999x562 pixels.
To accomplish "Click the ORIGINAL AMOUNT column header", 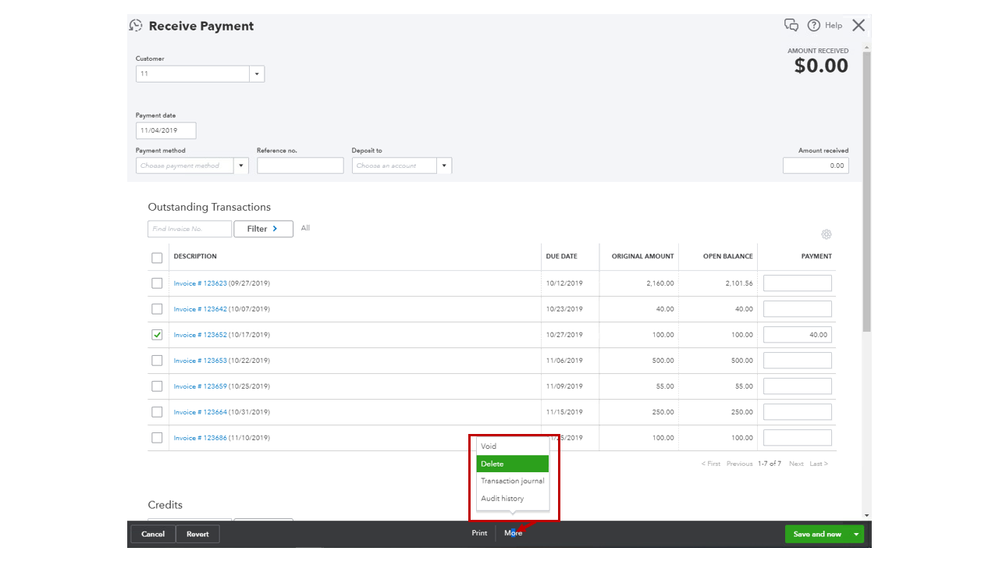I will click(642, 256).
